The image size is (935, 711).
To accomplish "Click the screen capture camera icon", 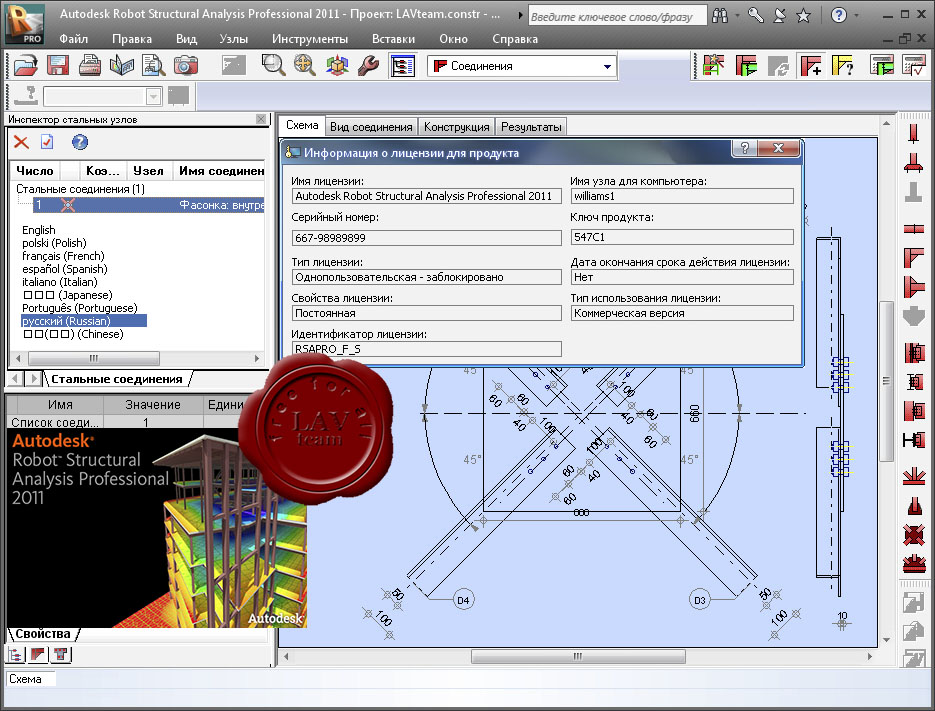I will 185,65.
